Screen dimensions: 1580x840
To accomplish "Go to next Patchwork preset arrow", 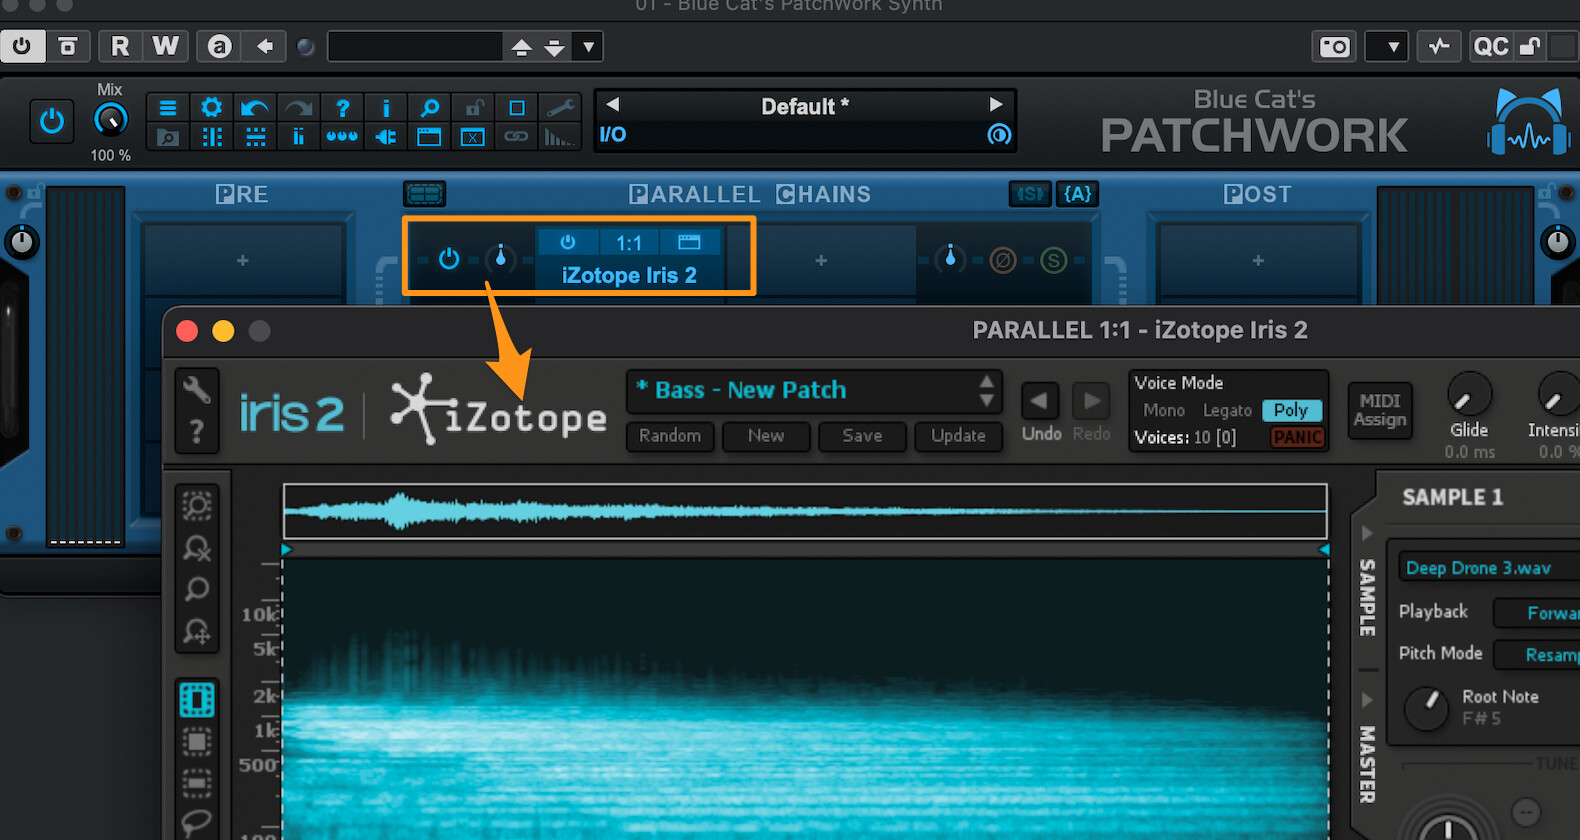I will (996, 104).
